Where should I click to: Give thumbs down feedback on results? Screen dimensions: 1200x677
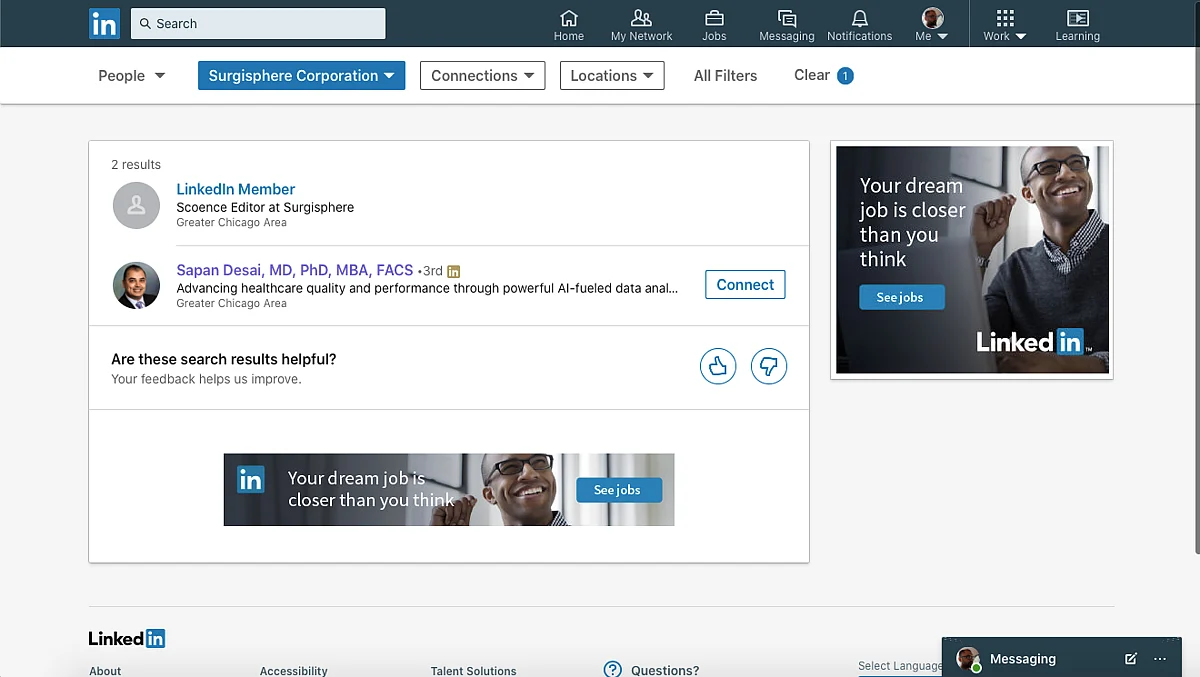pos(769,366)
